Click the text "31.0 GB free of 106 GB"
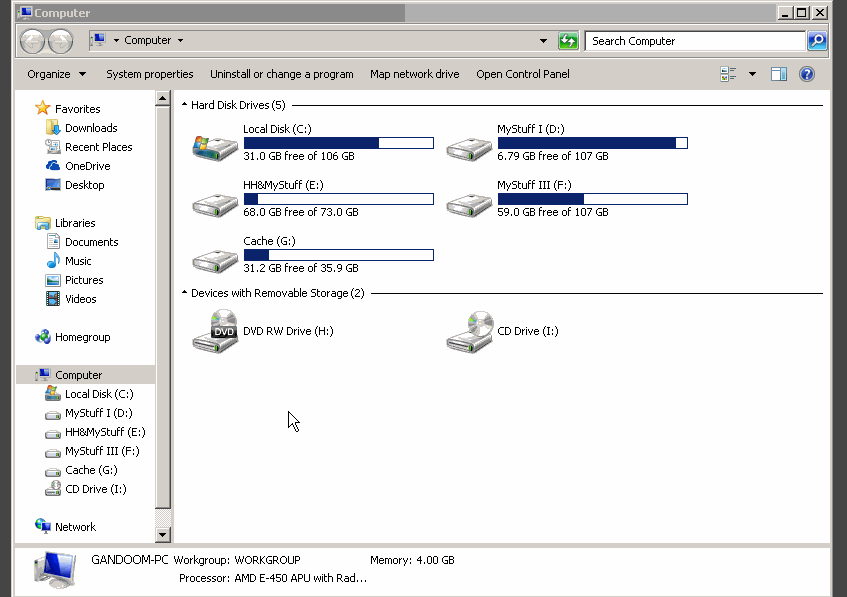This screenshot has height=597, width=847. click(x=299, y=156)
